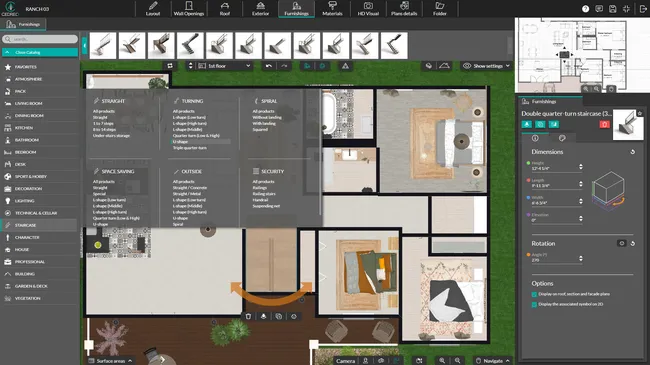Select the Staircase category
This screenshot has width=650, height=365.
25,225
